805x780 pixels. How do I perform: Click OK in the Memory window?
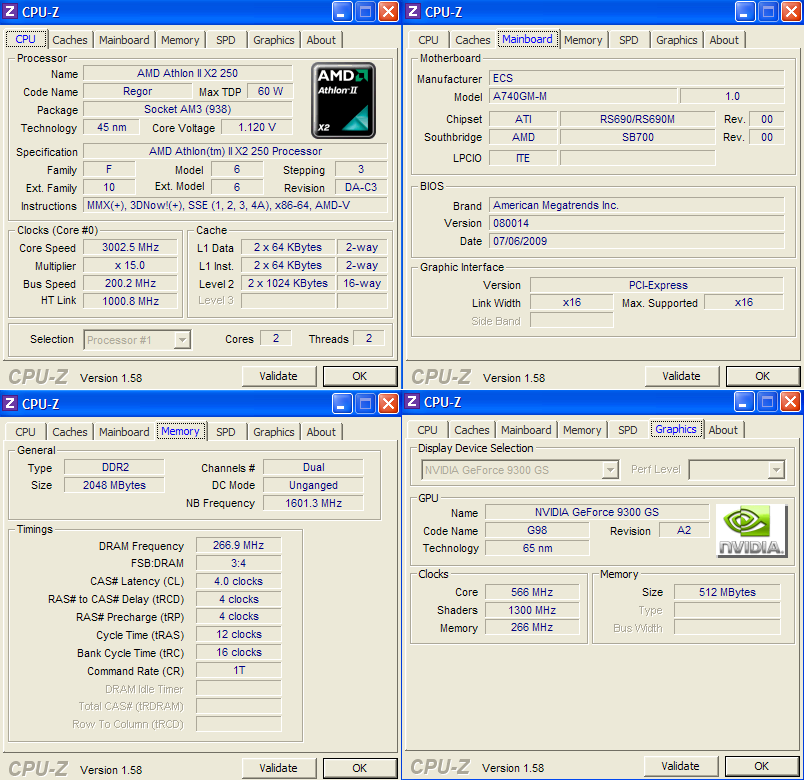coord(360,768)
